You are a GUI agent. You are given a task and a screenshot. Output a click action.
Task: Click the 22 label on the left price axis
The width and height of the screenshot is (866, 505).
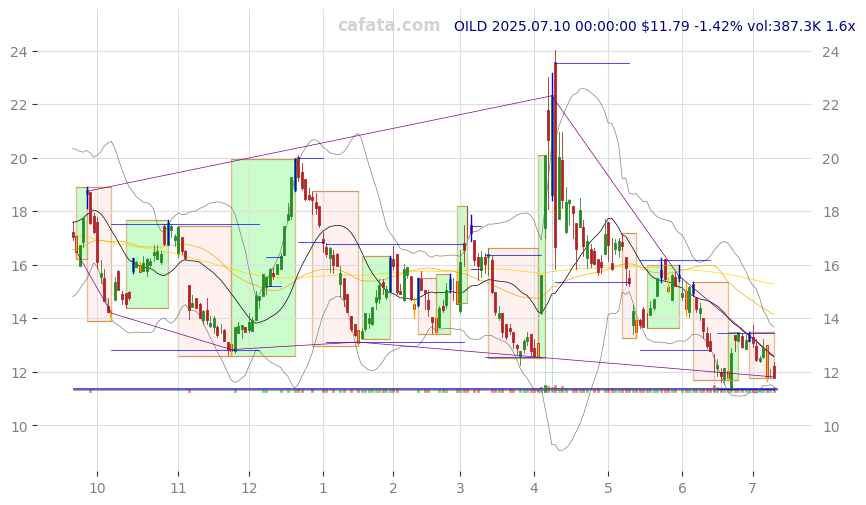(x=18, y=105)
